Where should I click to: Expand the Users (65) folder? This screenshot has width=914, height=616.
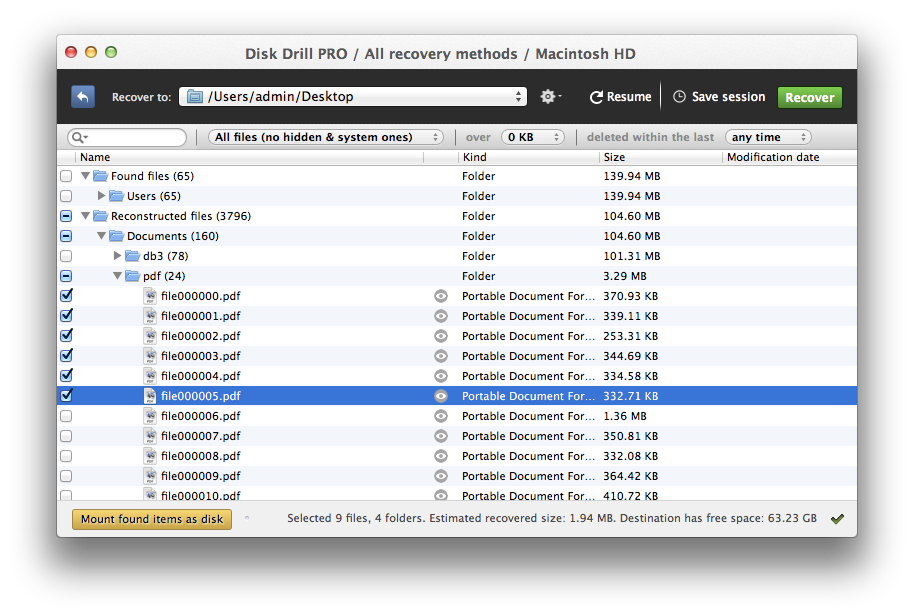coord(101,195)
